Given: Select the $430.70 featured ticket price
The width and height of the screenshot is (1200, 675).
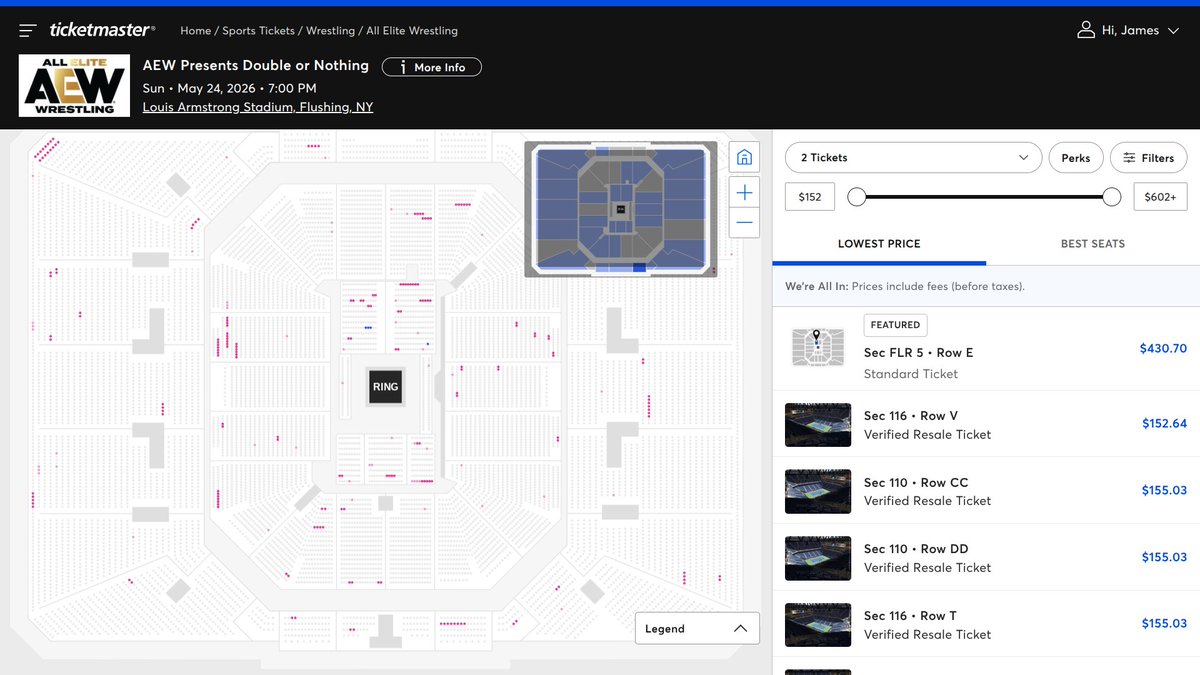Looking at the screenshot, I should click(1163, 349).
